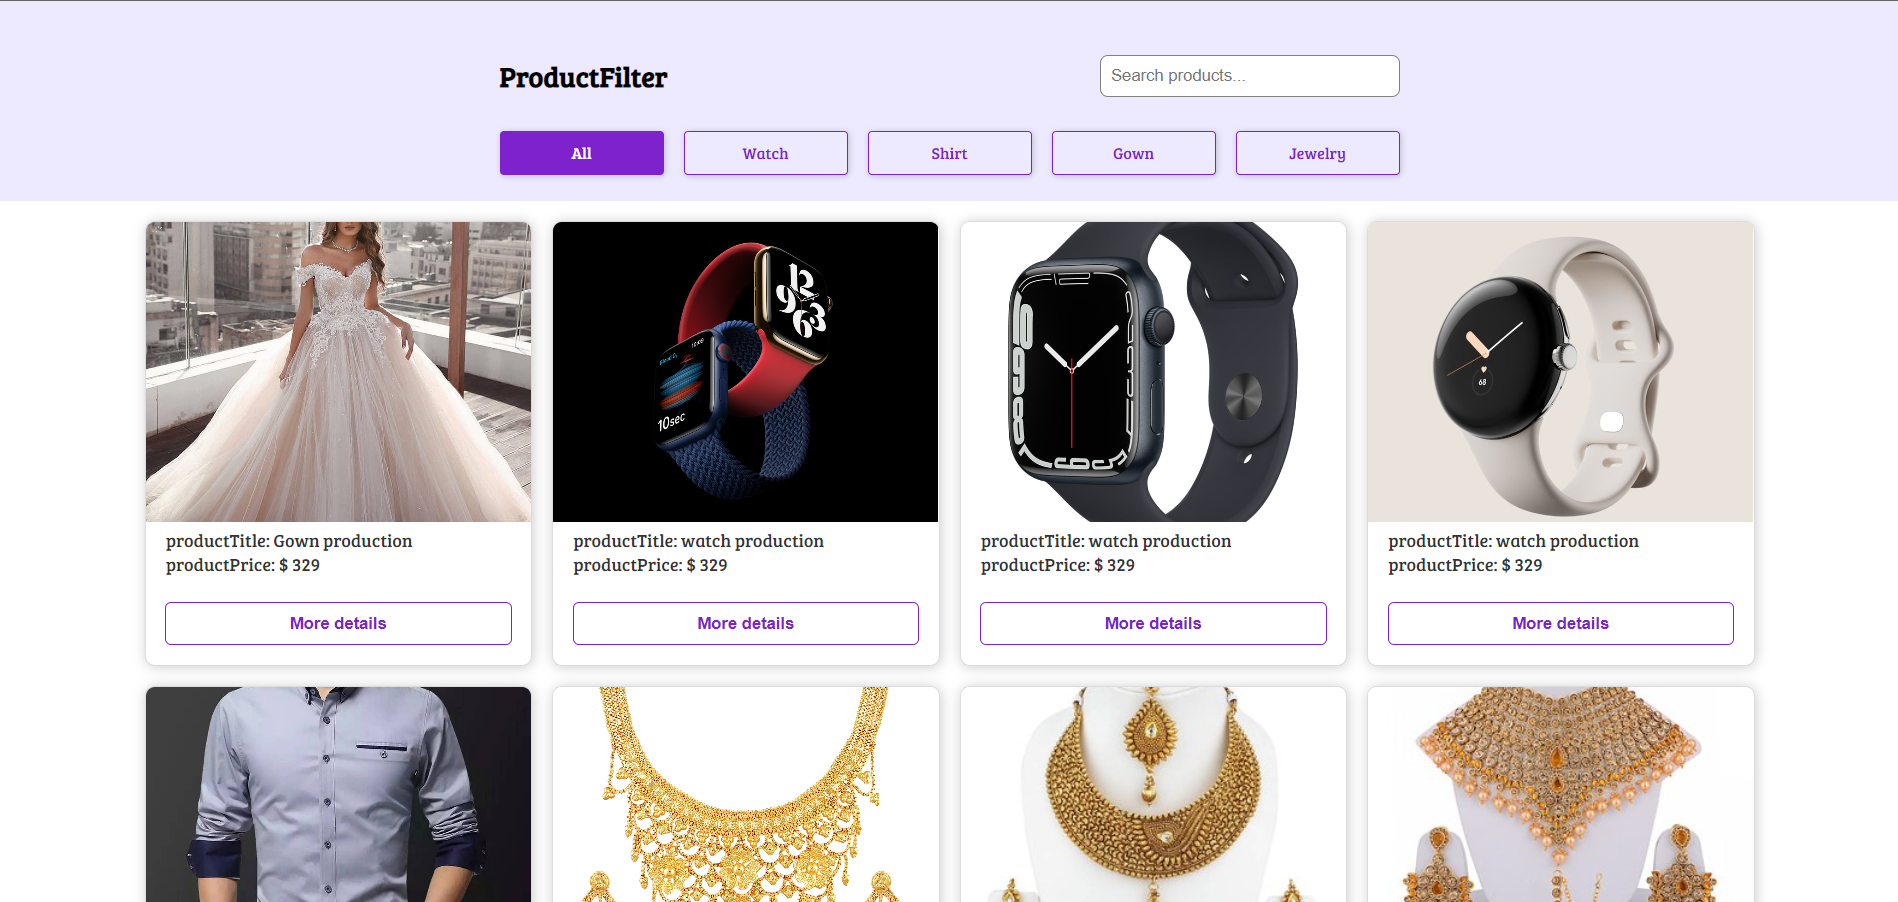Open More details for beige round watch
The width and height of the screenshot is (1898, 902).
[1560, 623]
